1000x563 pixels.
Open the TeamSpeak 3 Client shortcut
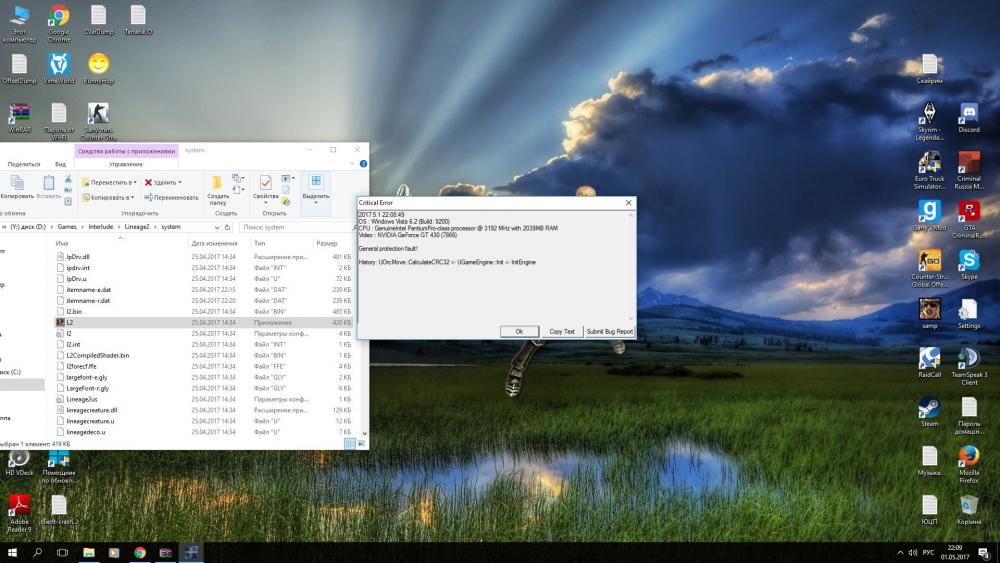click(x=968, y=358)
